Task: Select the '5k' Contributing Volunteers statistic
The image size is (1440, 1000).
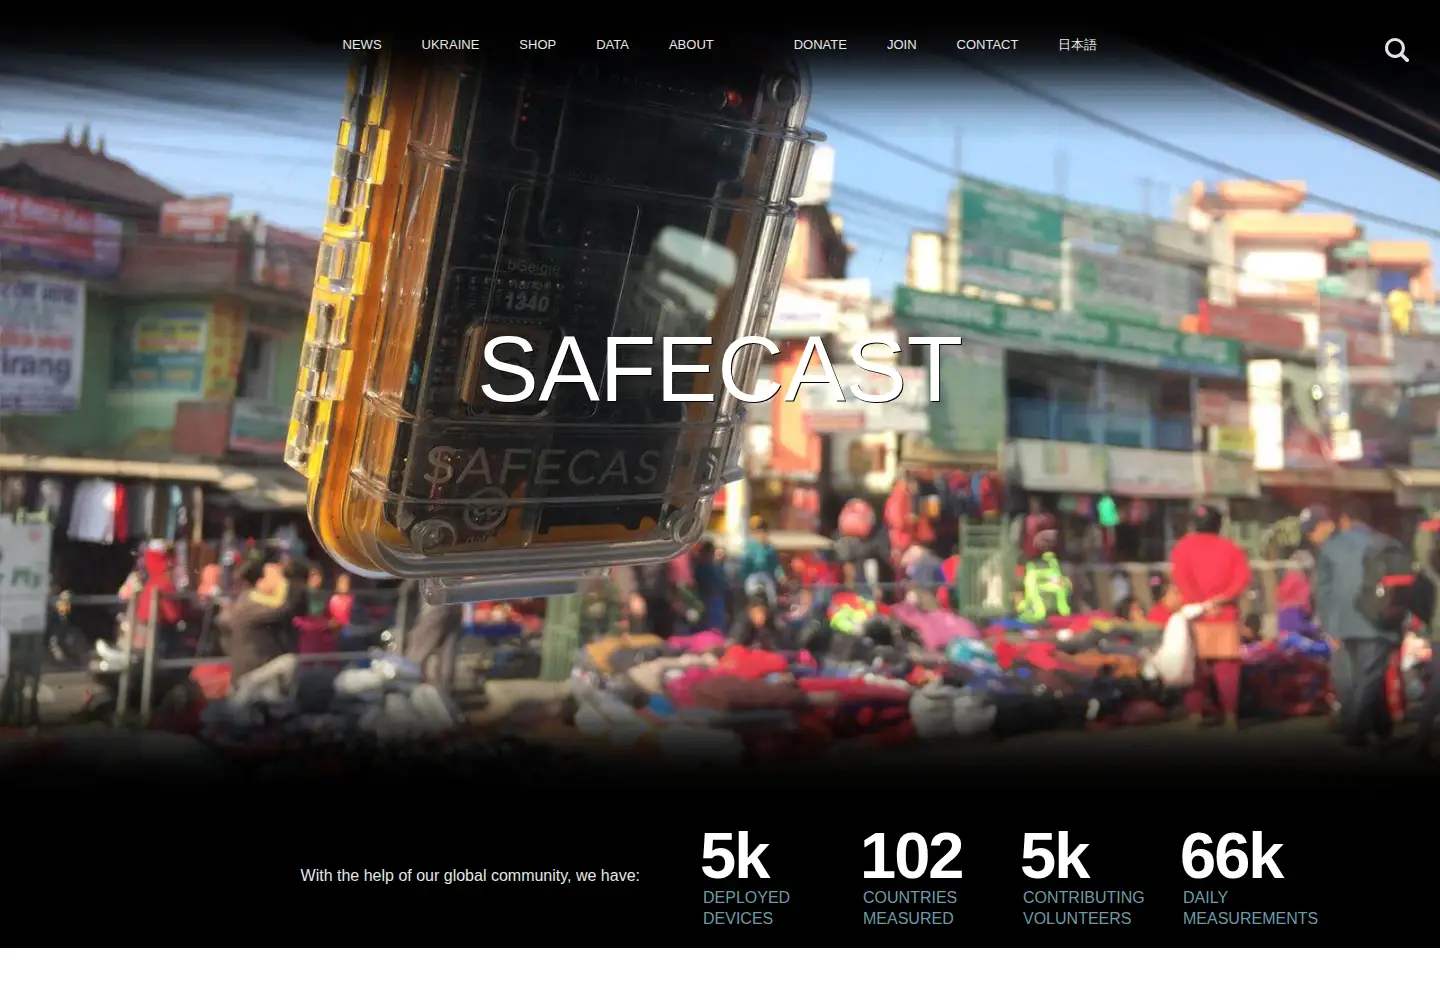Action: click(x=1055, y=856)
